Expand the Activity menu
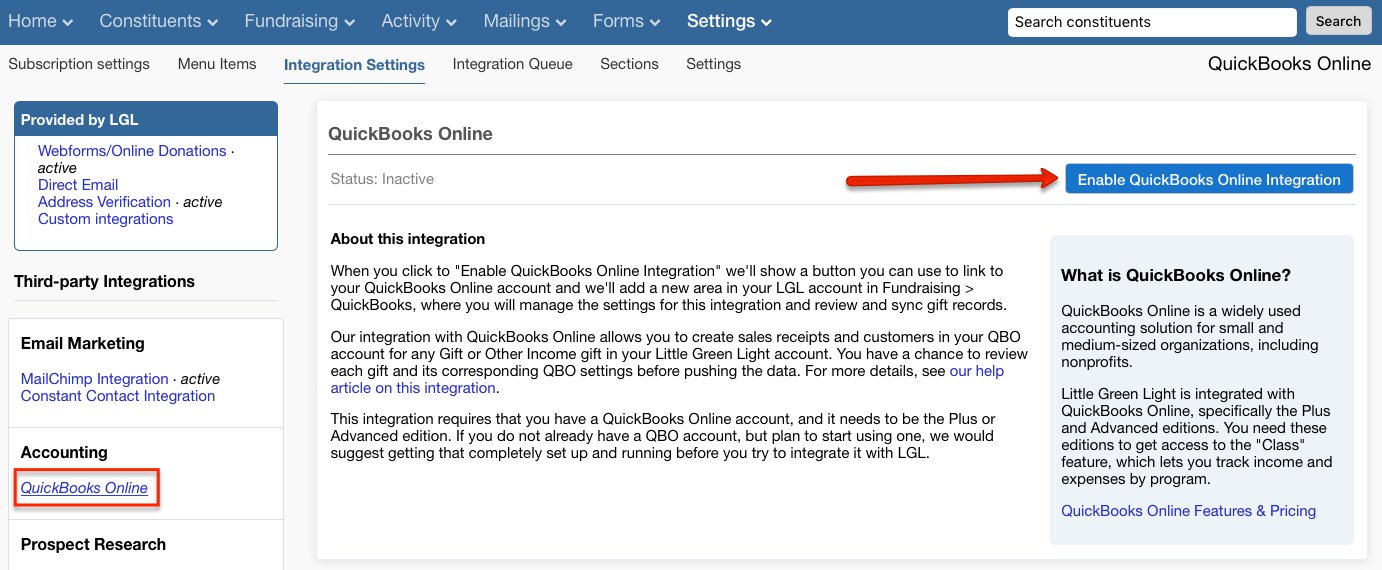The width and height of the screenshot is (1382, 570). [419, 21]
